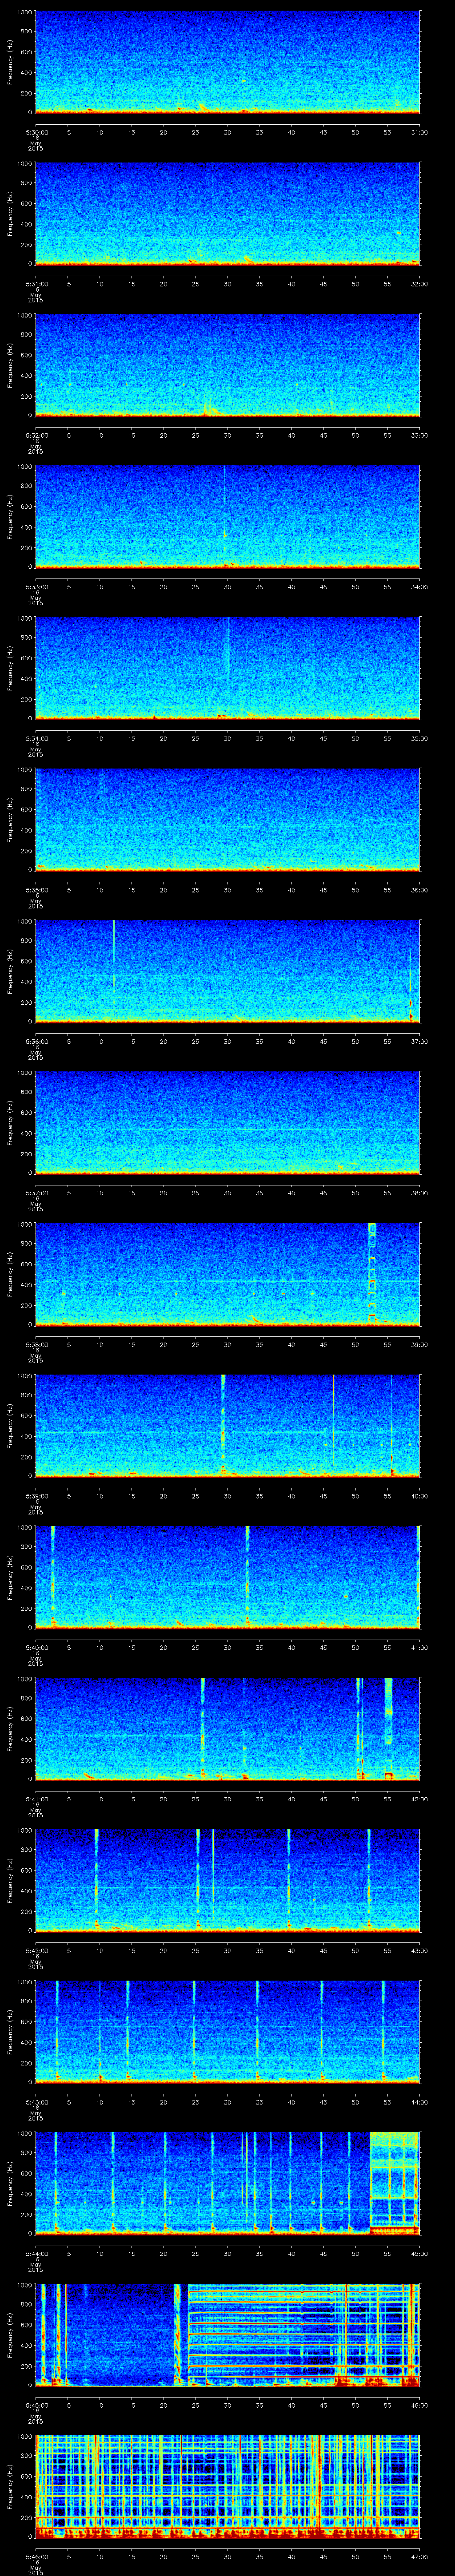The image size is (455, 2576).
Task: Select the 10-second tick in the 5:42:00 panel
Action: tap(99, 1950)
